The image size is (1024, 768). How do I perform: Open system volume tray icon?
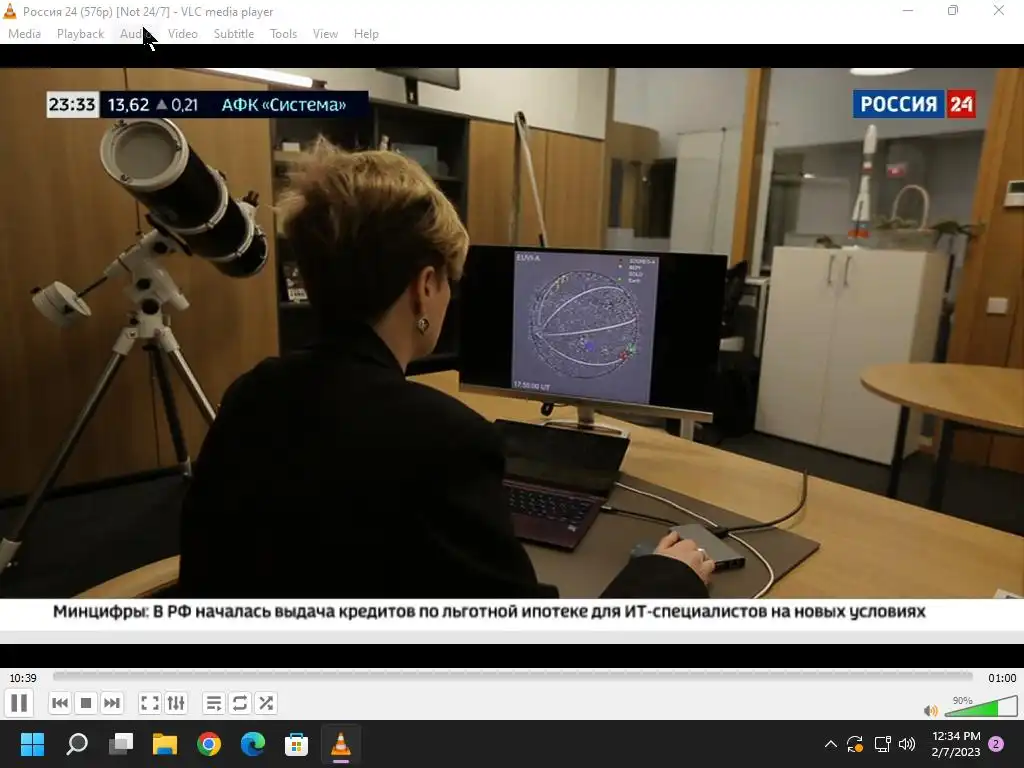point(907,744)
